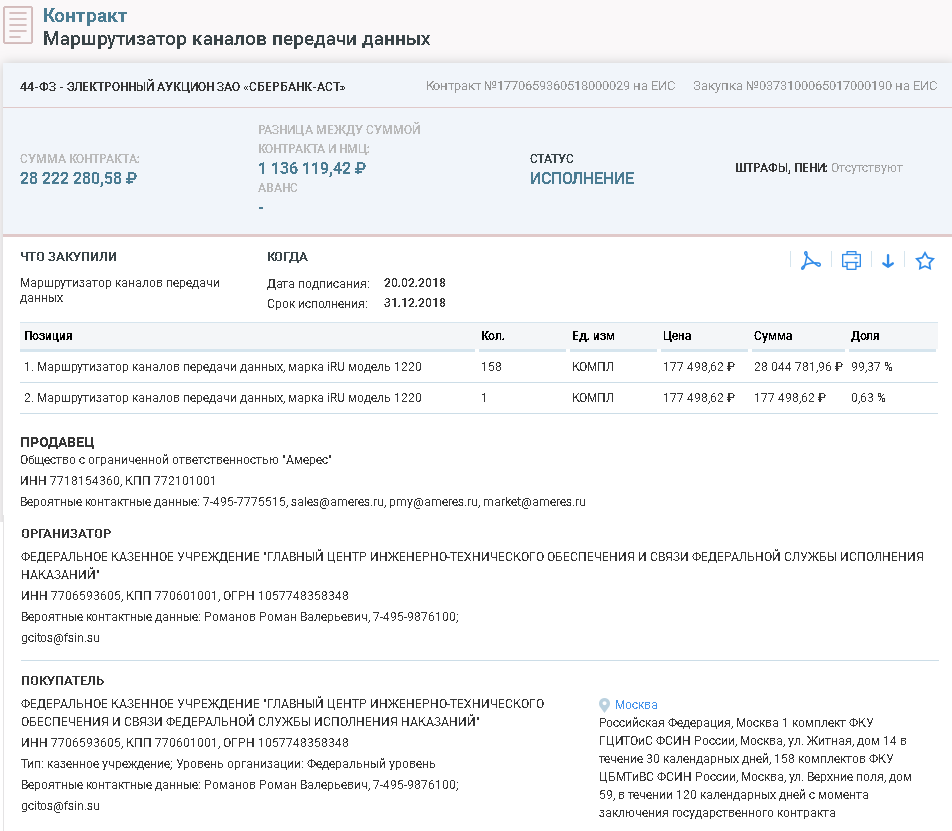Select position 2 router row text
Screen dimensions: 952x831
223,398
